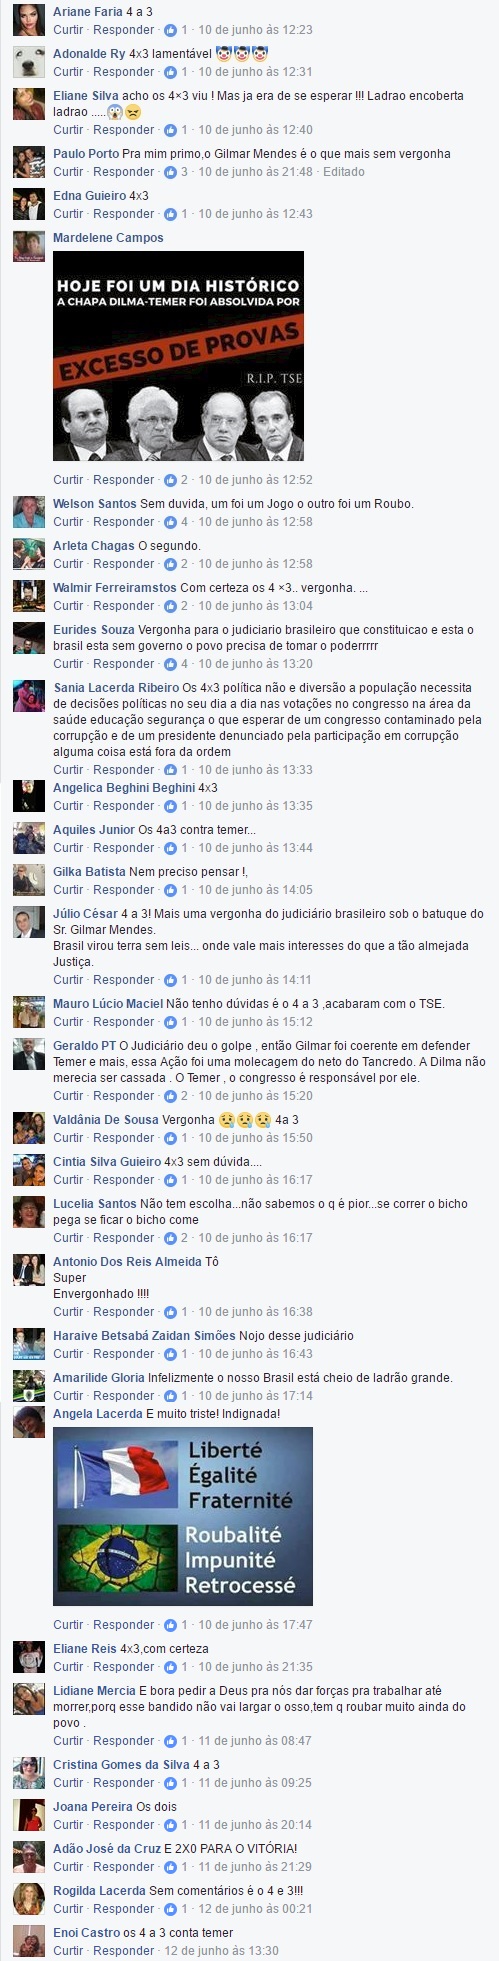This screenshot has width=499, height=1961.
Task: Click like icon under Geraldo PT comment
Action: tap(170, 1096)
